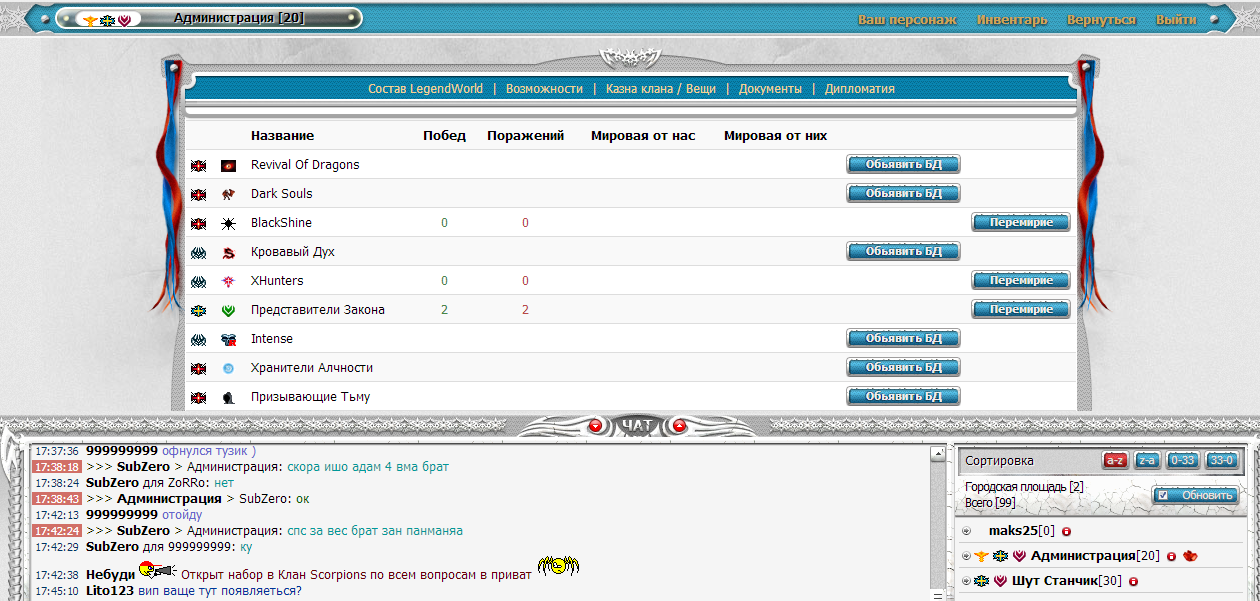Viewport: 1260px width, 601px height.
Task: Open Состав LegendWorld tab
Action: click(425, 89)
